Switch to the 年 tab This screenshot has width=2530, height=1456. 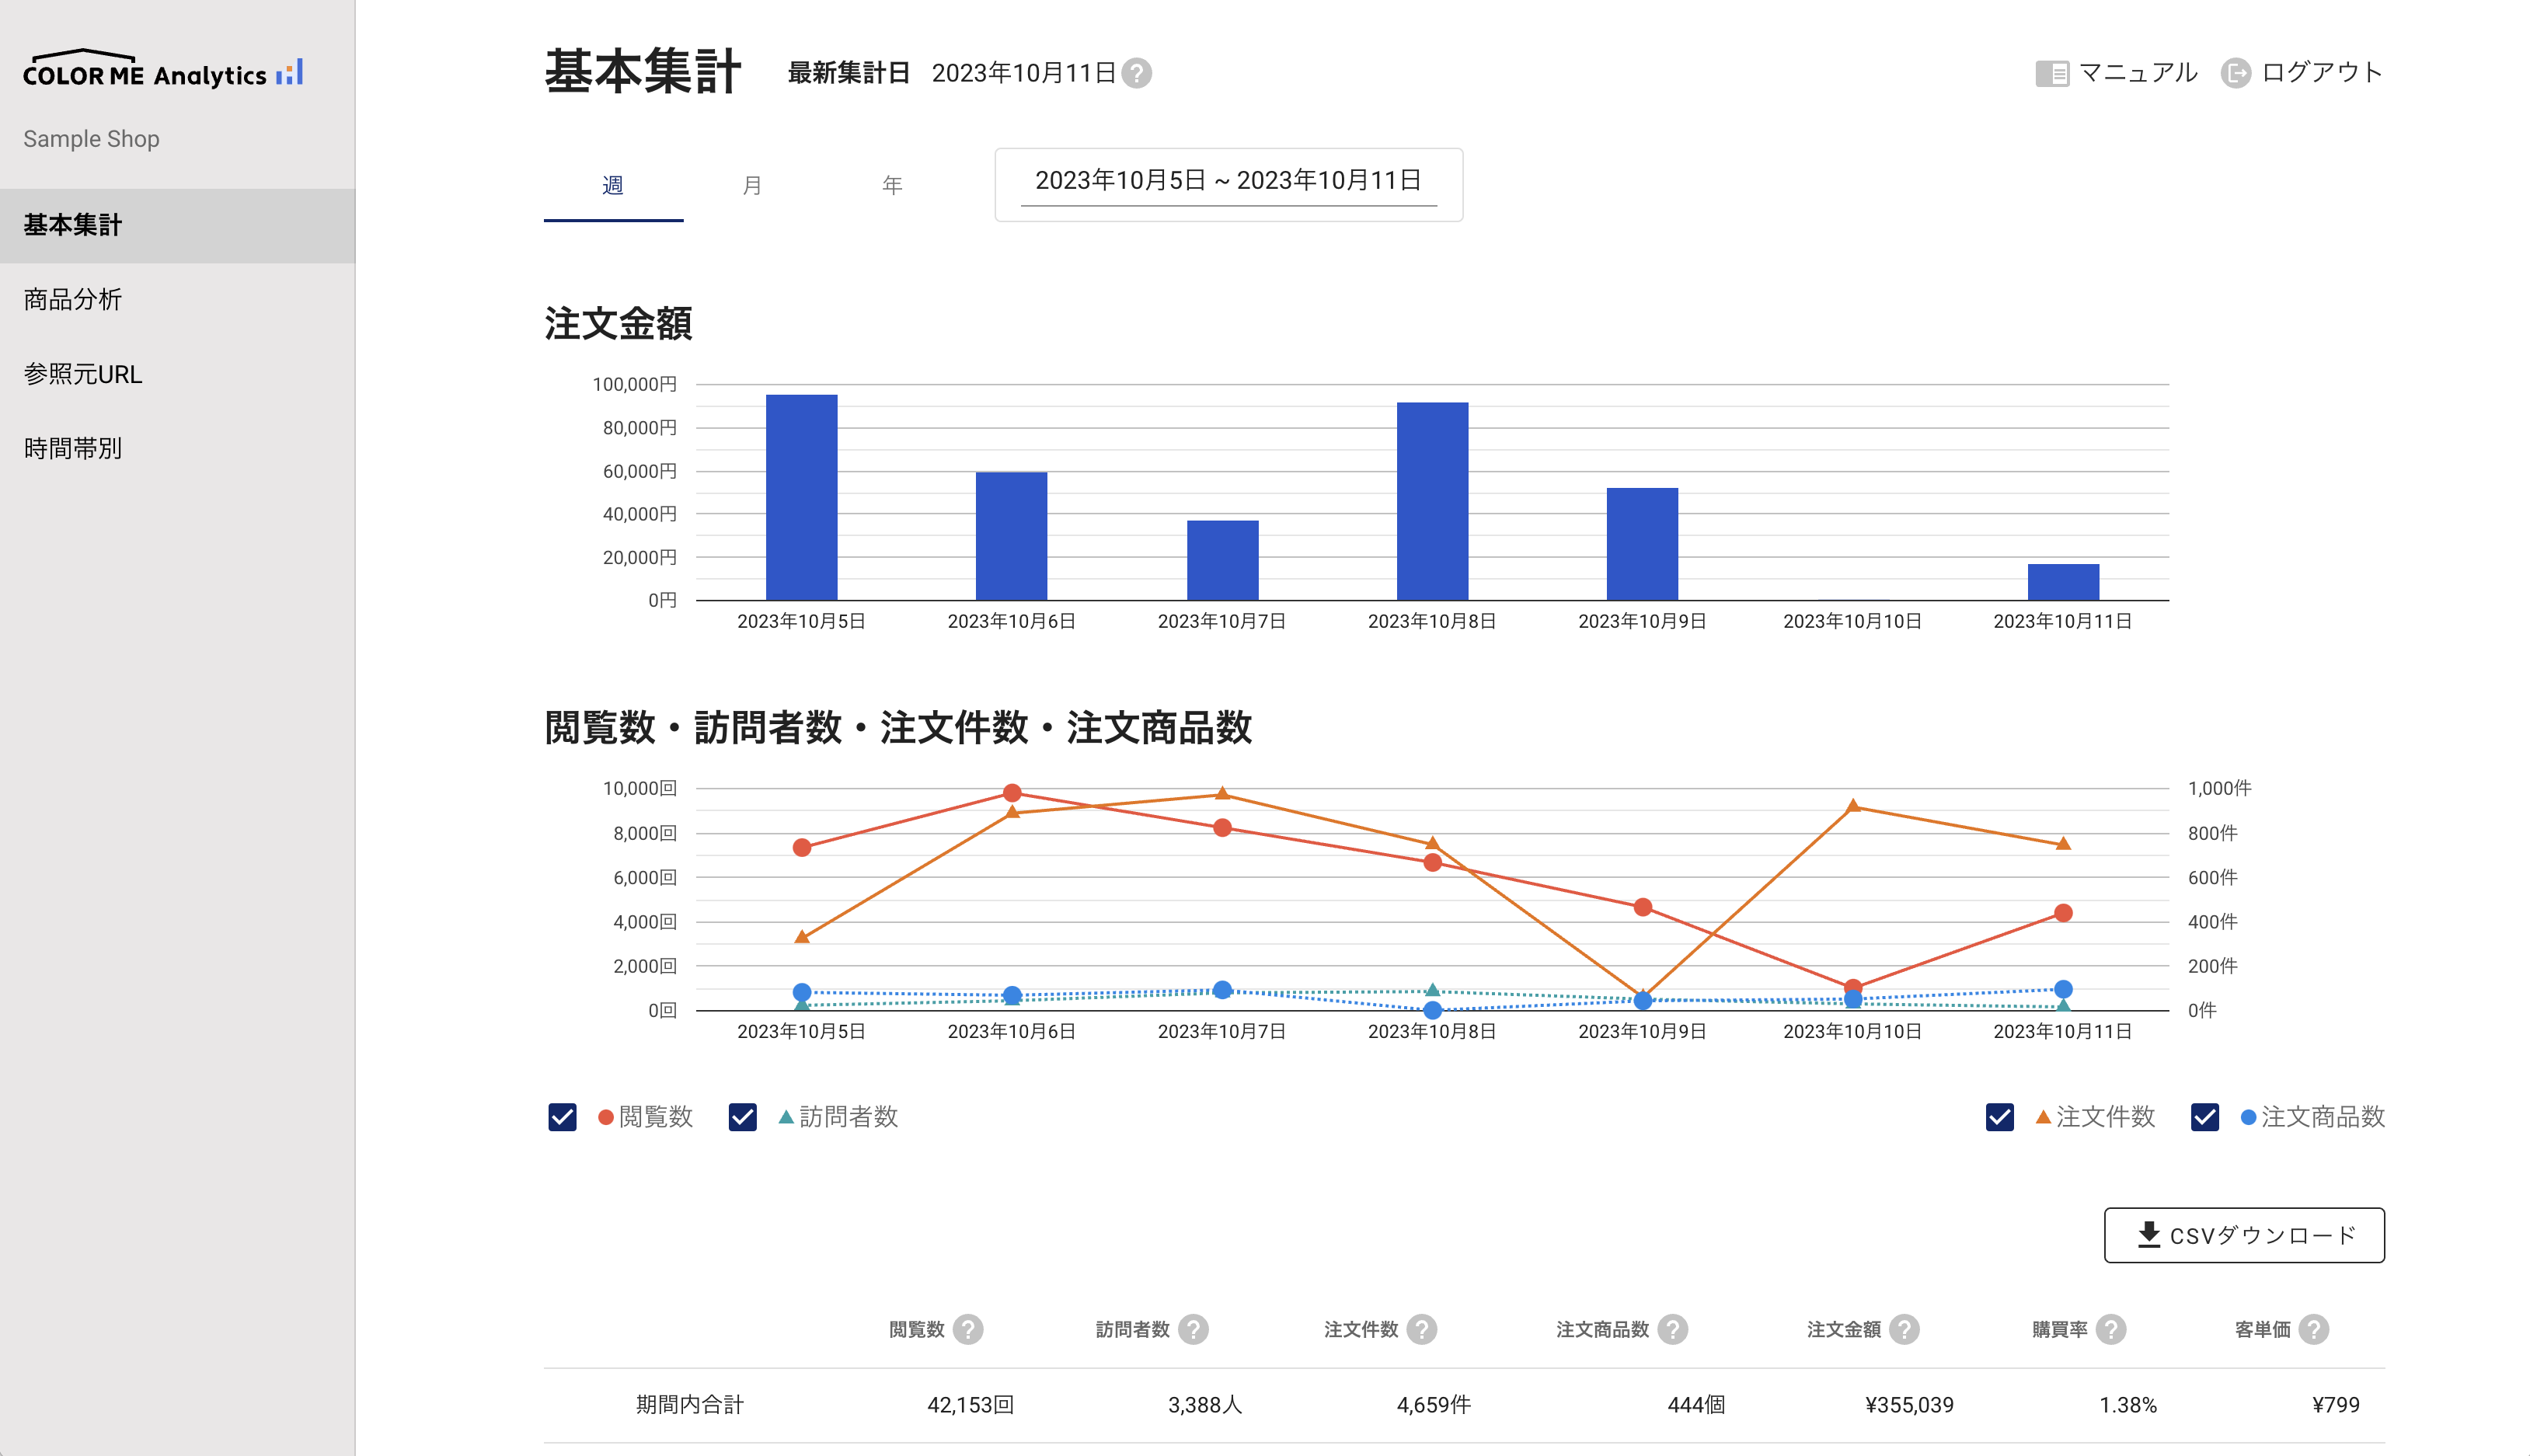(892, 185)
